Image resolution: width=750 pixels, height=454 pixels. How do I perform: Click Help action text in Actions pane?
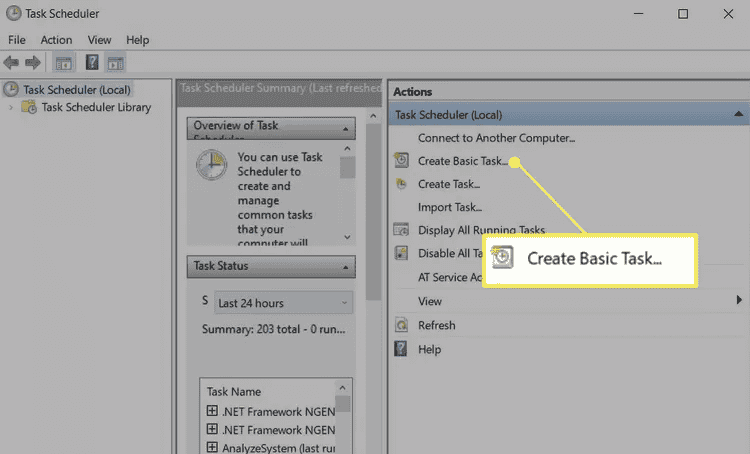(430, 349)
